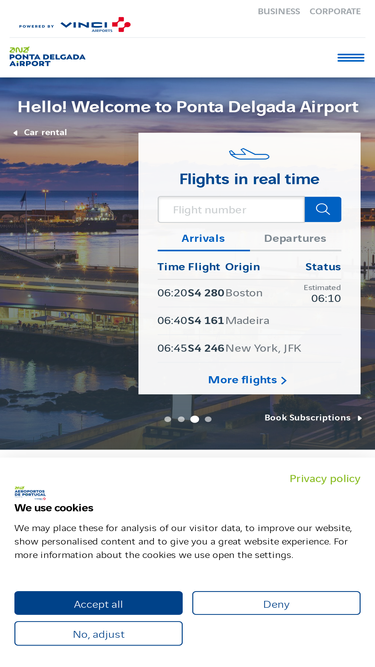Click the Deny cookies button
Viewport: 375px width, 667px height.
(276, 603)
